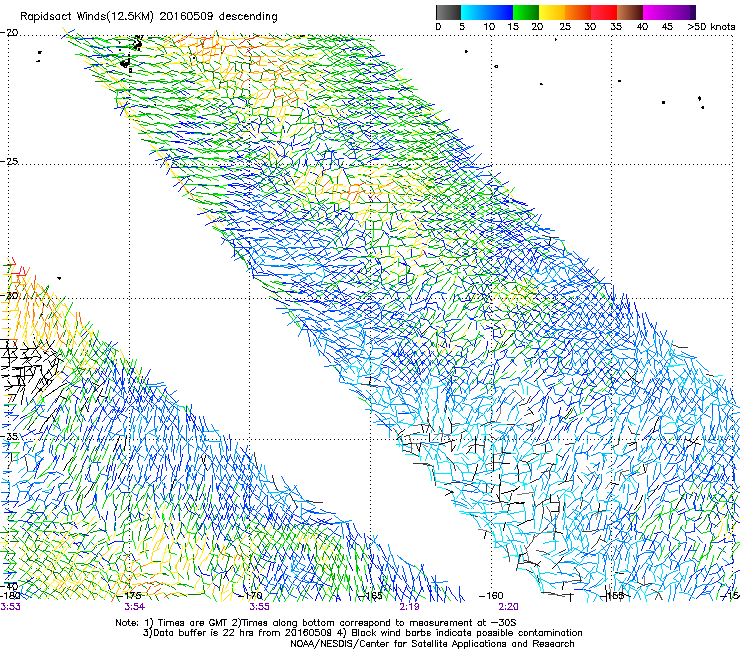Click the gray segment of the wind speed legend
Viewport: 740px width, 650px height.
[448, 12]
